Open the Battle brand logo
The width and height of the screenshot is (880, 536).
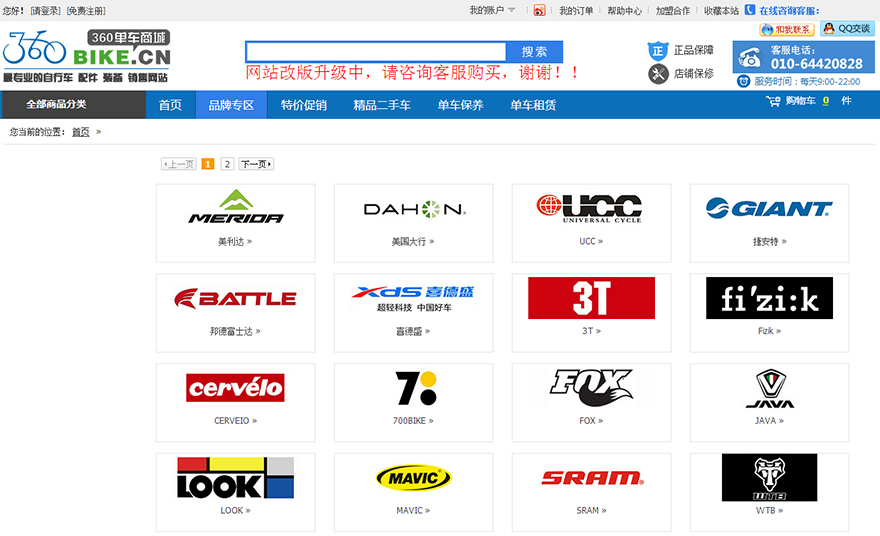(235, 299)
